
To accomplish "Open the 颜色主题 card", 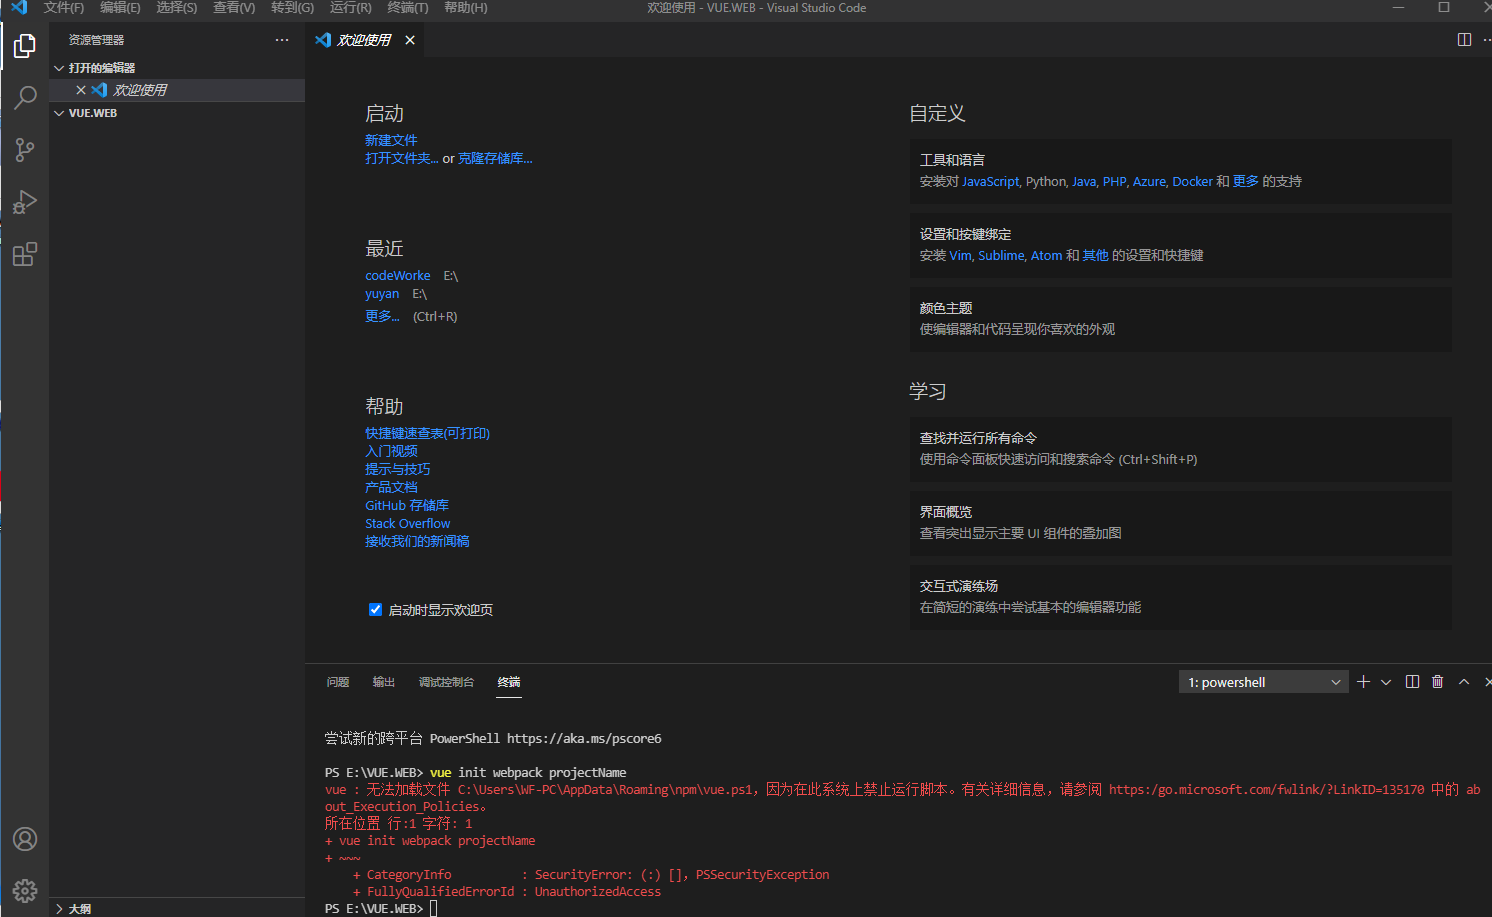I will tap(1180, 319).
